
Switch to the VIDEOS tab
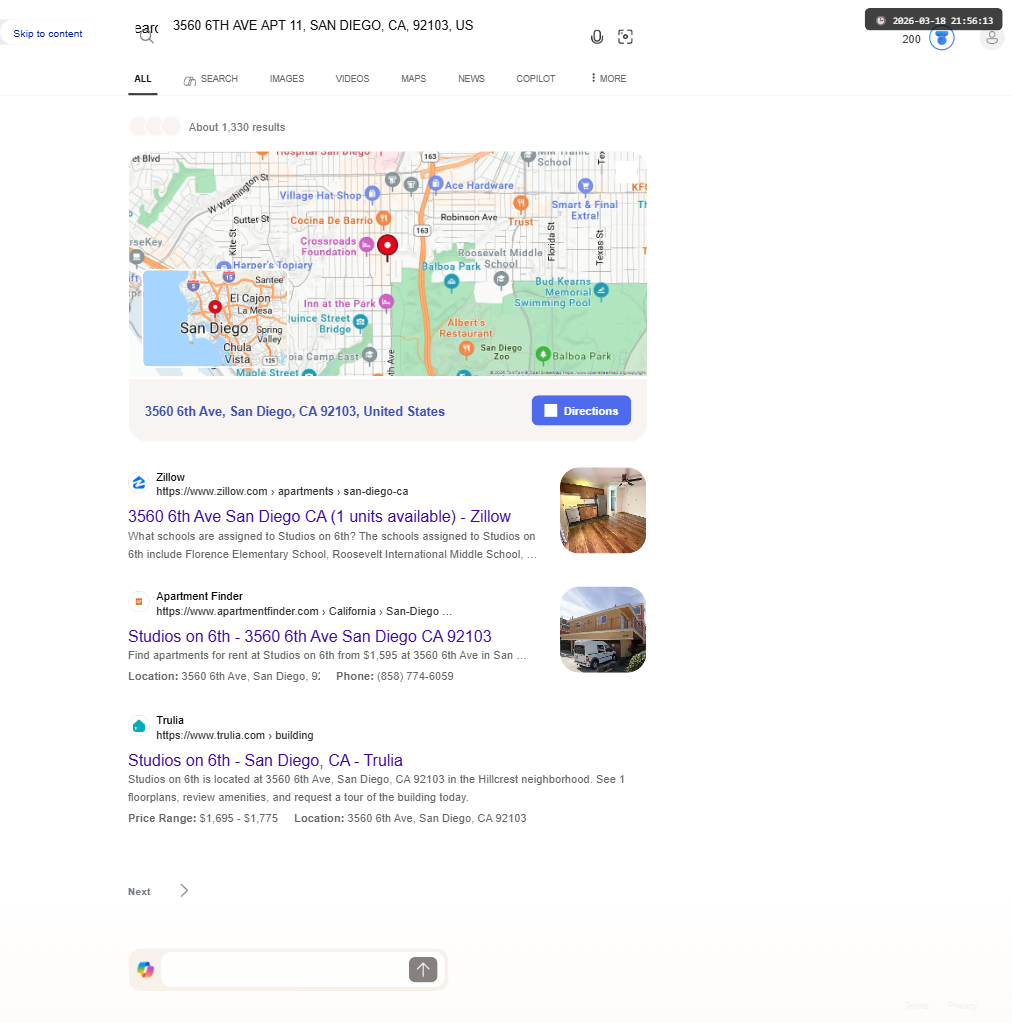pos(352,78)
